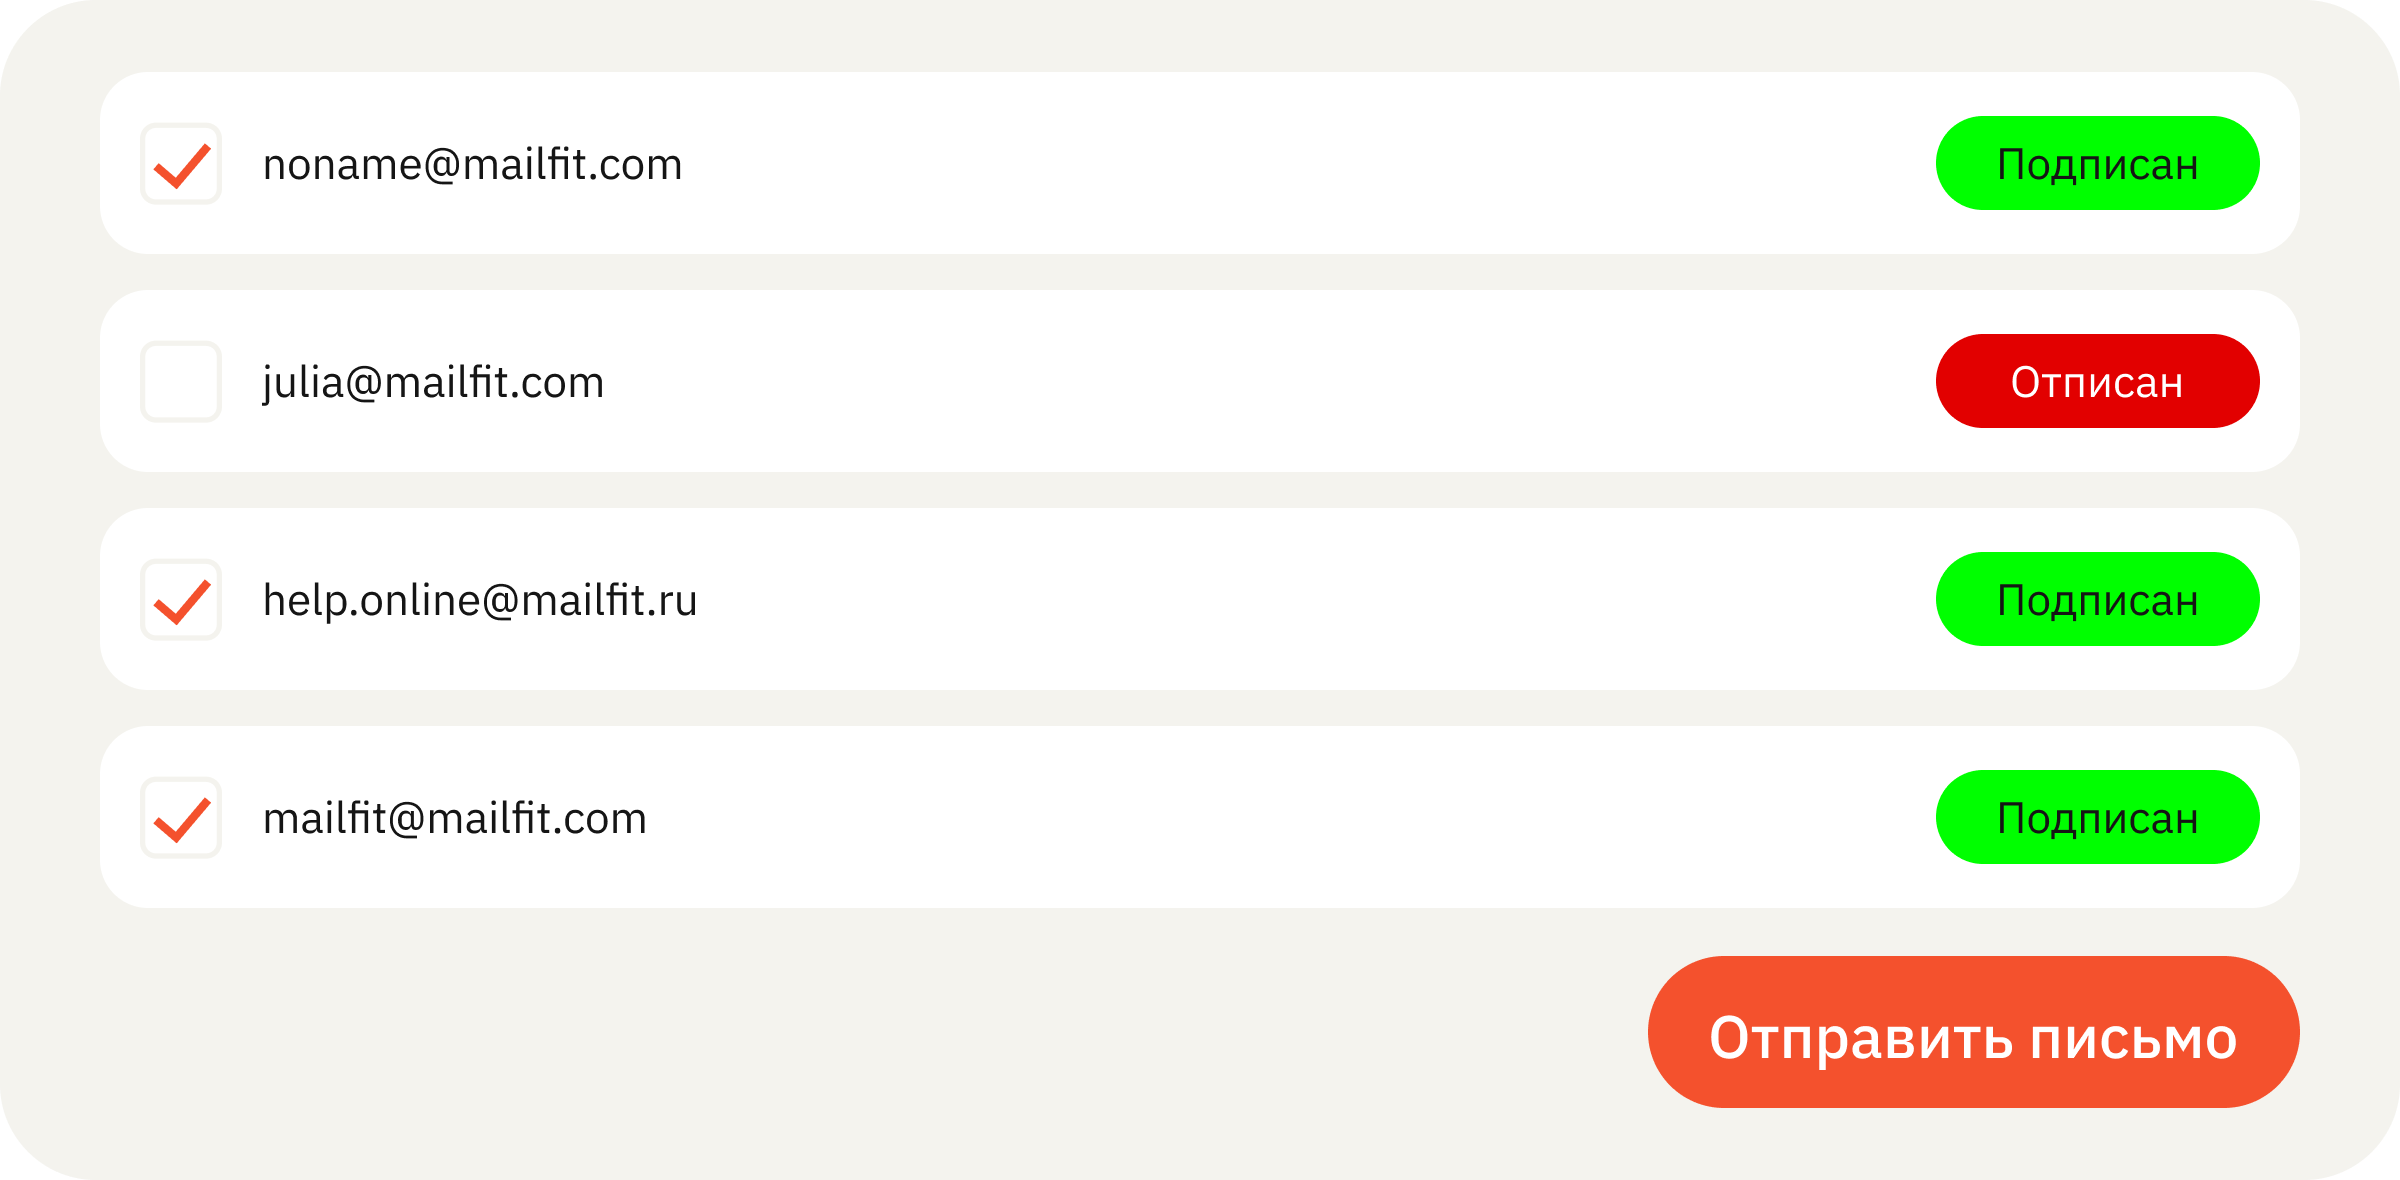2400x1180 pixels.
Task: Click the red checkmark icon beside mailfit@mailfit.com
Action: [x=182, y=820]
